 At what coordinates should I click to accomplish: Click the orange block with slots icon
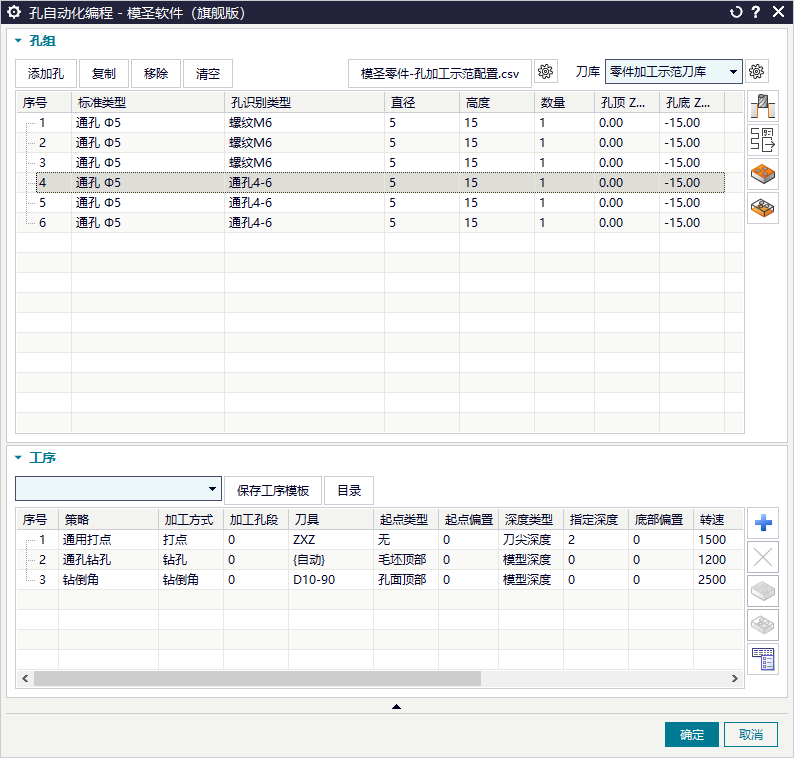(x=763, y=208)
